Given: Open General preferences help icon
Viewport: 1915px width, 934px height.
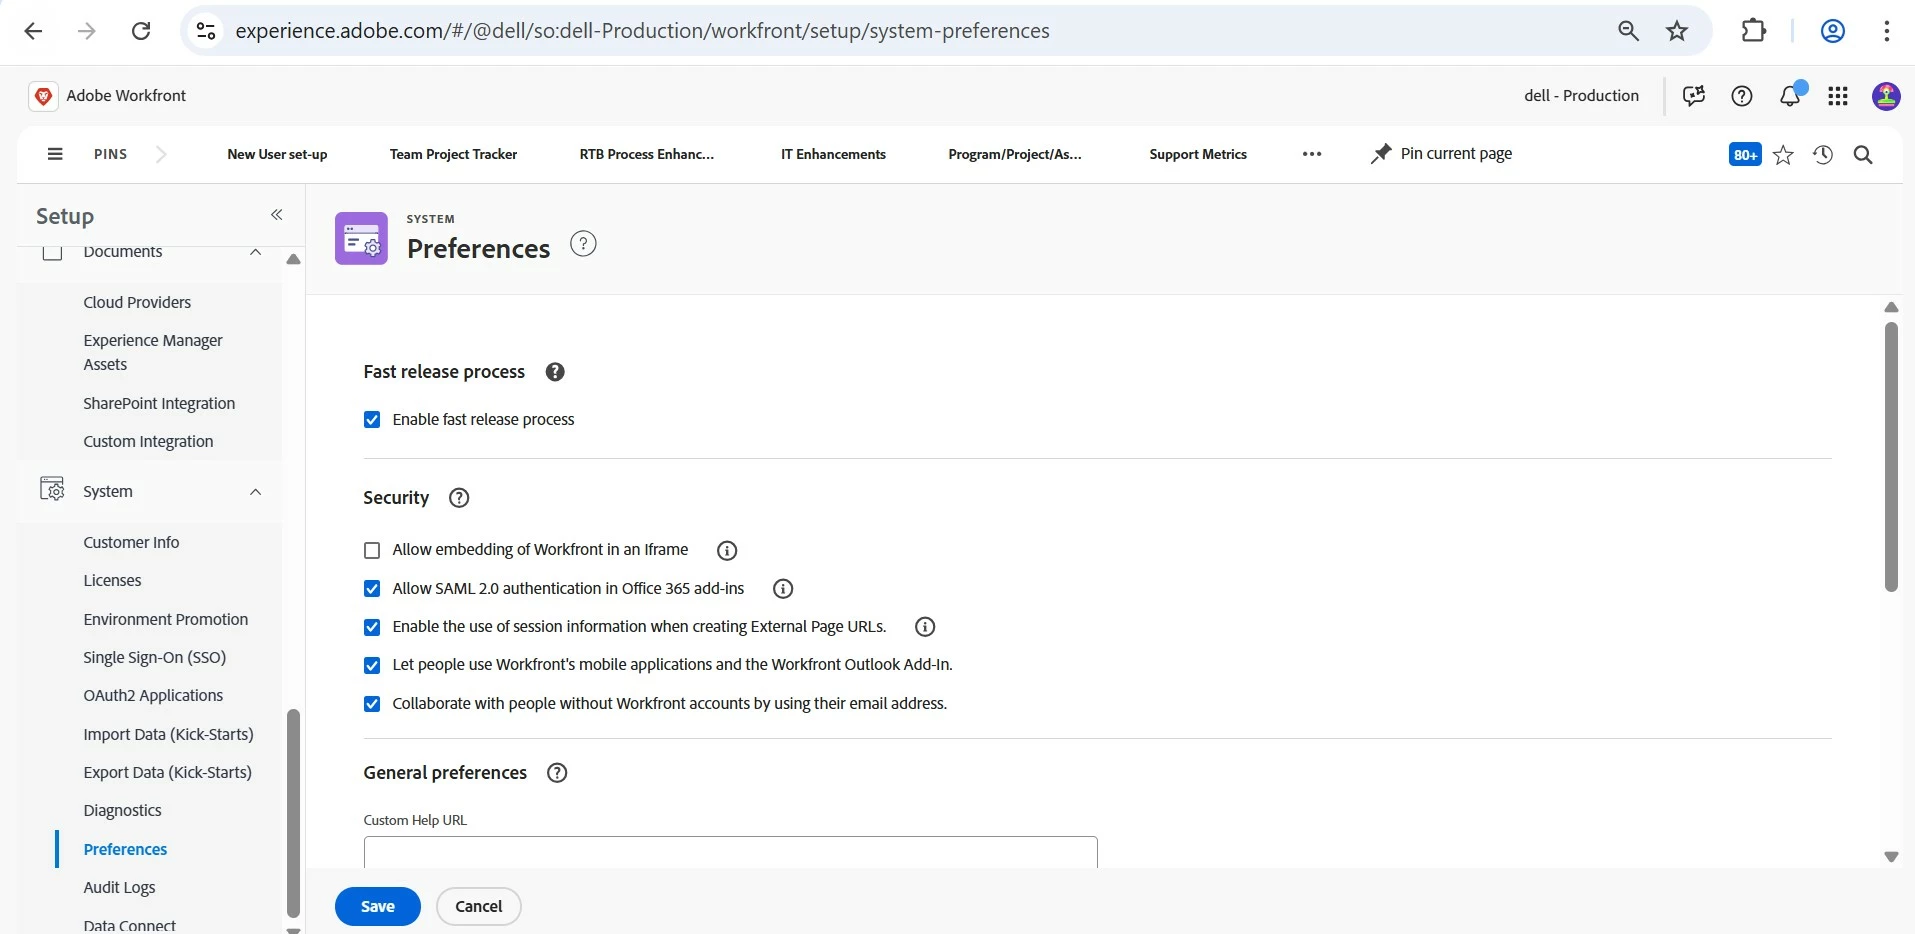Looking at the screenshot, I should [557, 773].
